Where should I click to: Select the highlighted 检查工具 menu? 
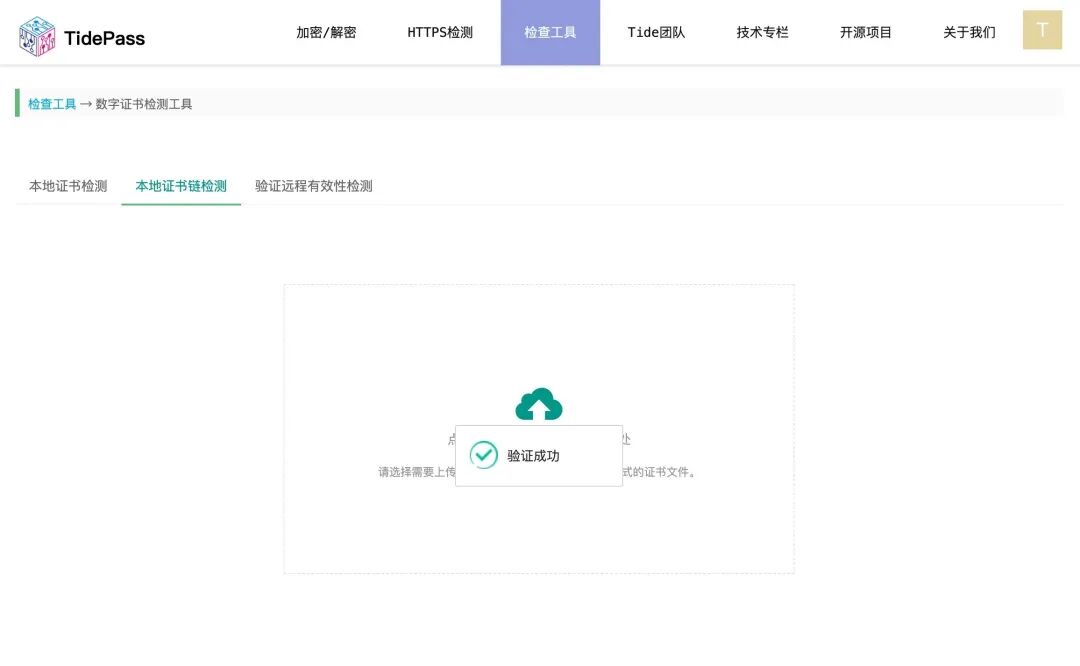[x=550, y=32]
